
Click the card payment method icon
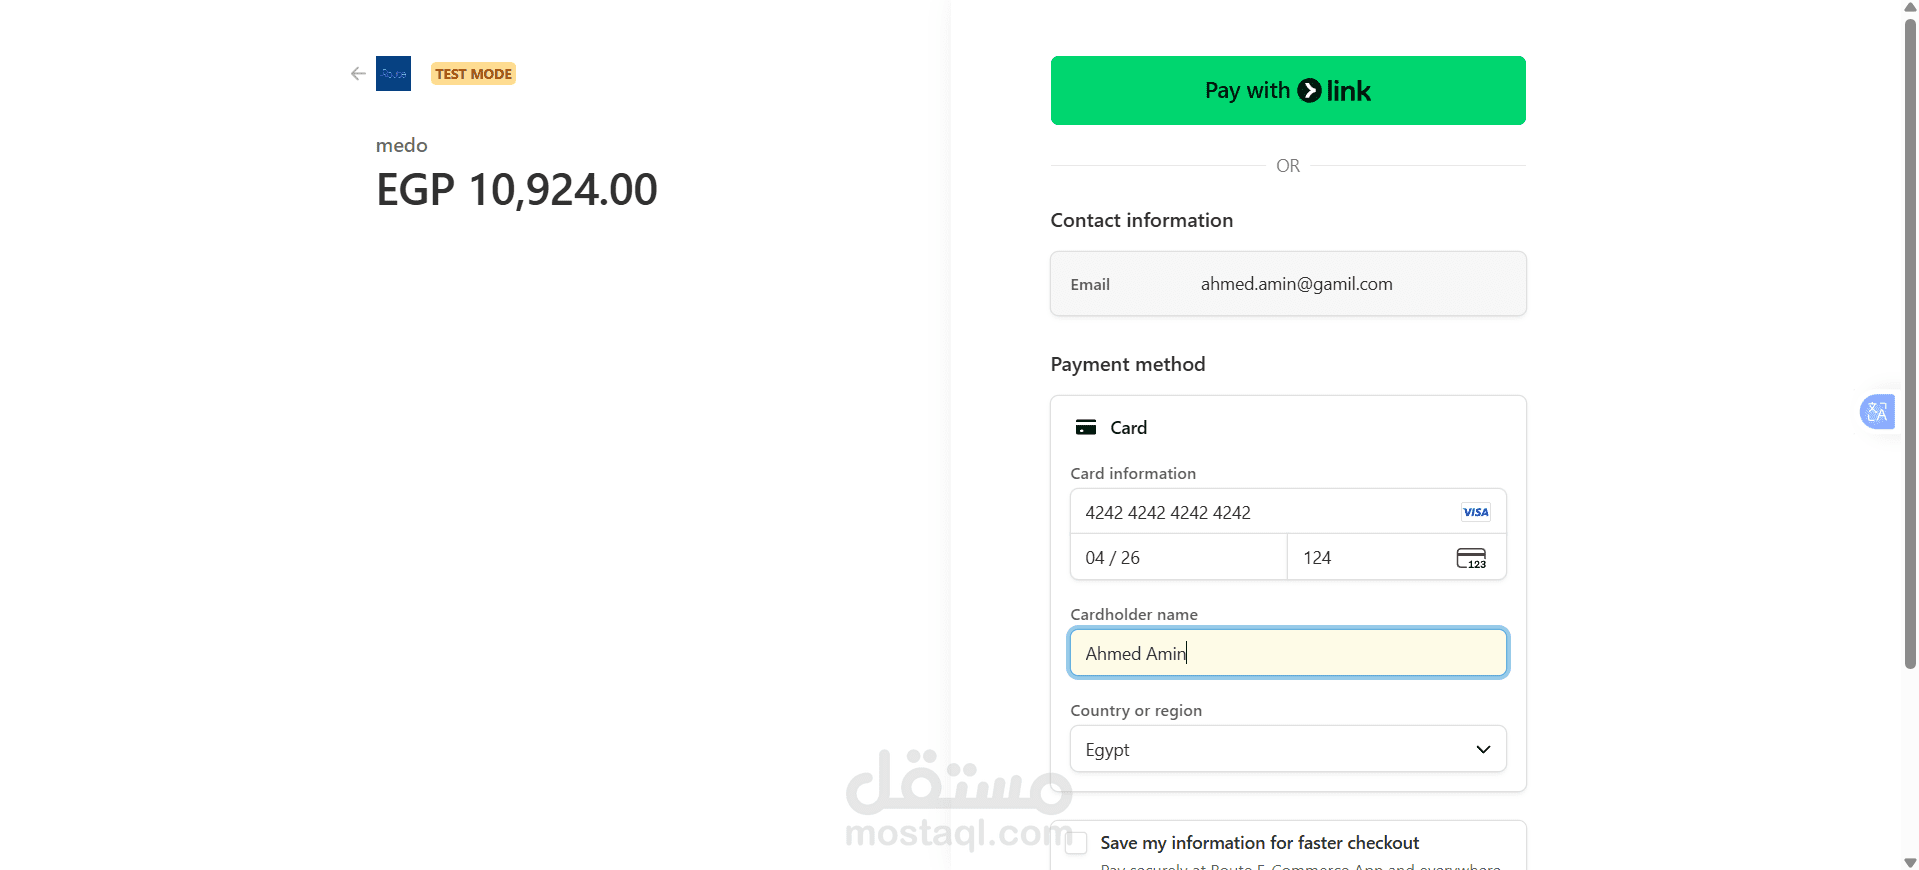[x=1085, y=428]
